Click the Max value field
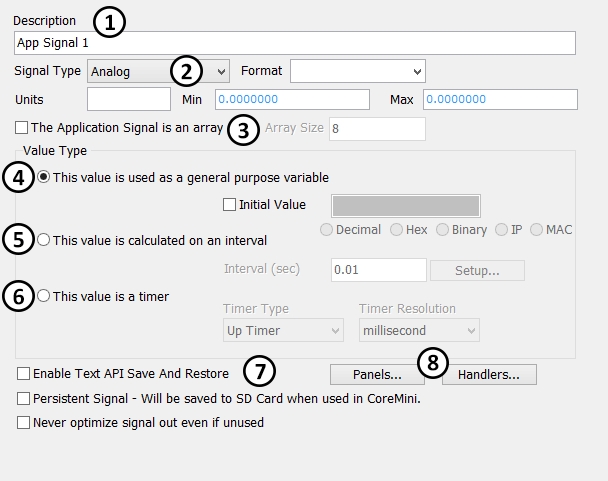This screenshot has width=608, height=481. pyautogui.click(x=500, y=100)
